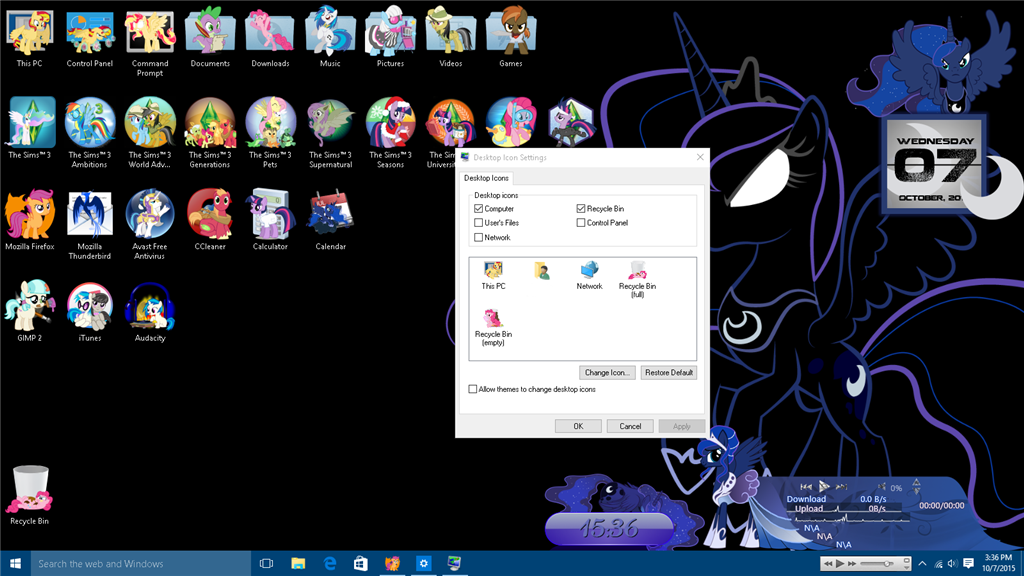Skip to next track in the desktop widget

(842, 487)
